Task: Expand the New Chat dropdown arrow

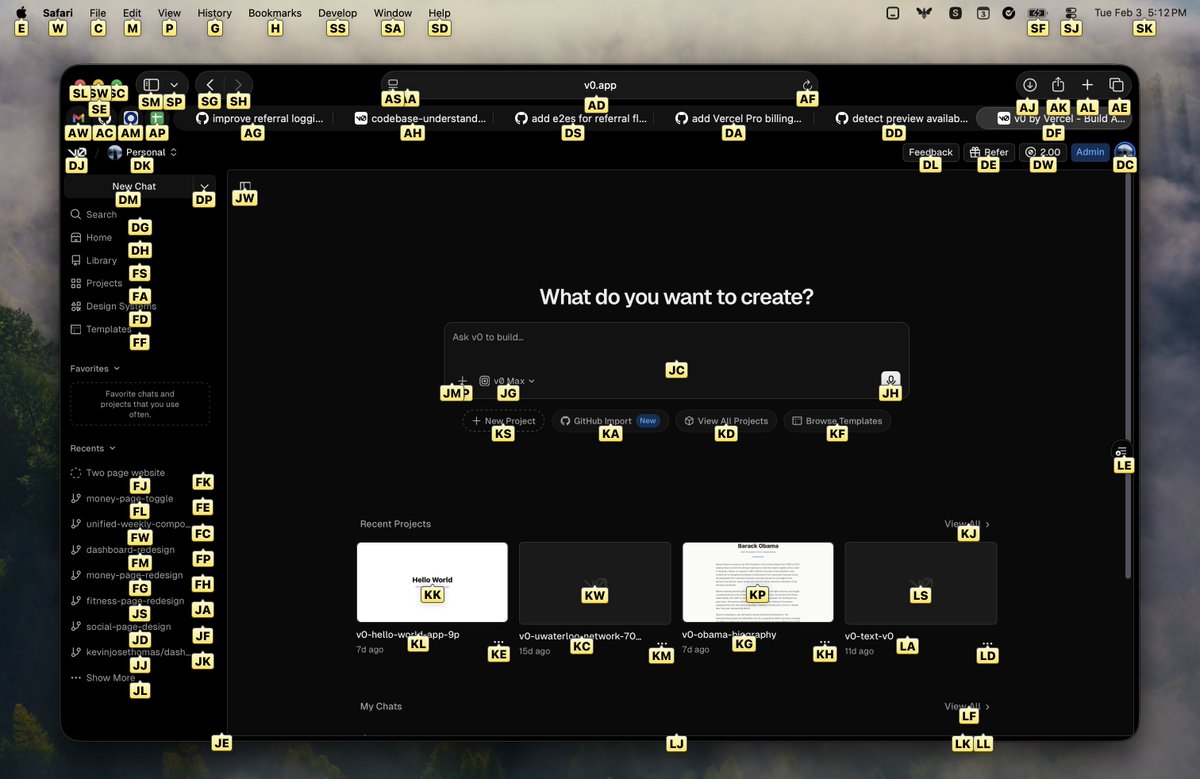Action: pos(204,186)
